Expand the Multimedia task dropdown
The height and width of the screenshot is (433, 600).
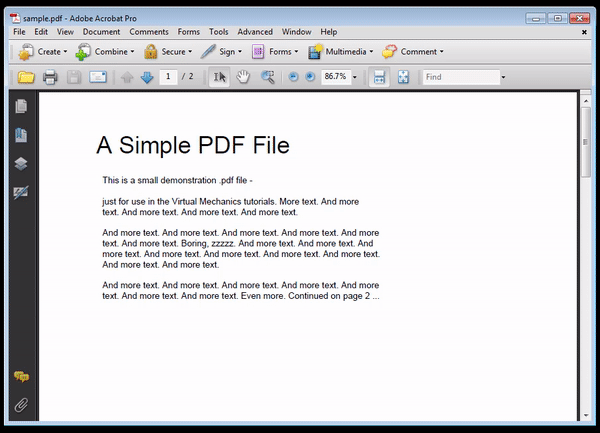pyautogui.click(x=371, y=52)
